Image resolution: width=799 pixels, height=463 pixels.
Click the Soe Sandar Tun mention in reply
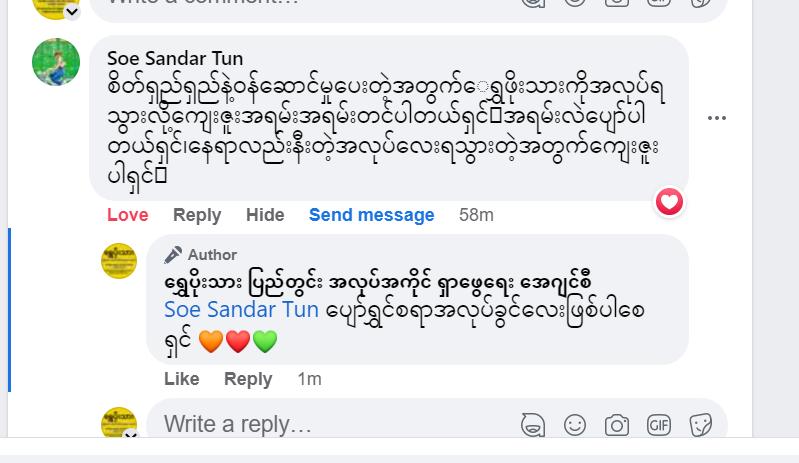tap(241, 310)
